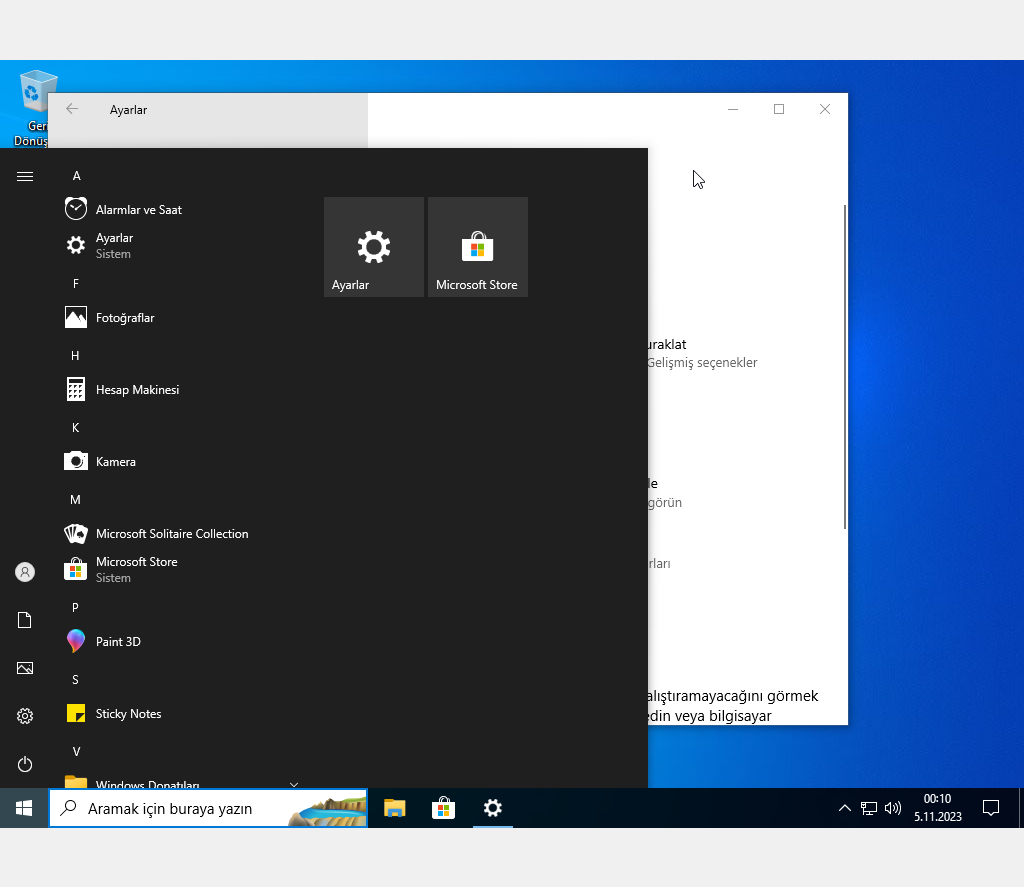Viewport: 1024px width, 887px height.
Task: Expand the Windows Donatıları folder
Action: coord(183,781)
